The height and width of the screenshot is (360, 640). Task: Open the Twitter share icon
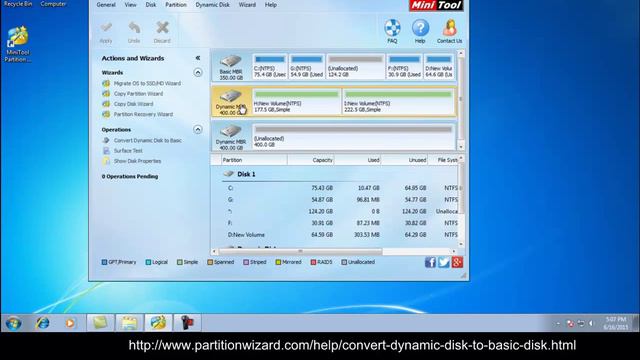[x=444, y=262]
